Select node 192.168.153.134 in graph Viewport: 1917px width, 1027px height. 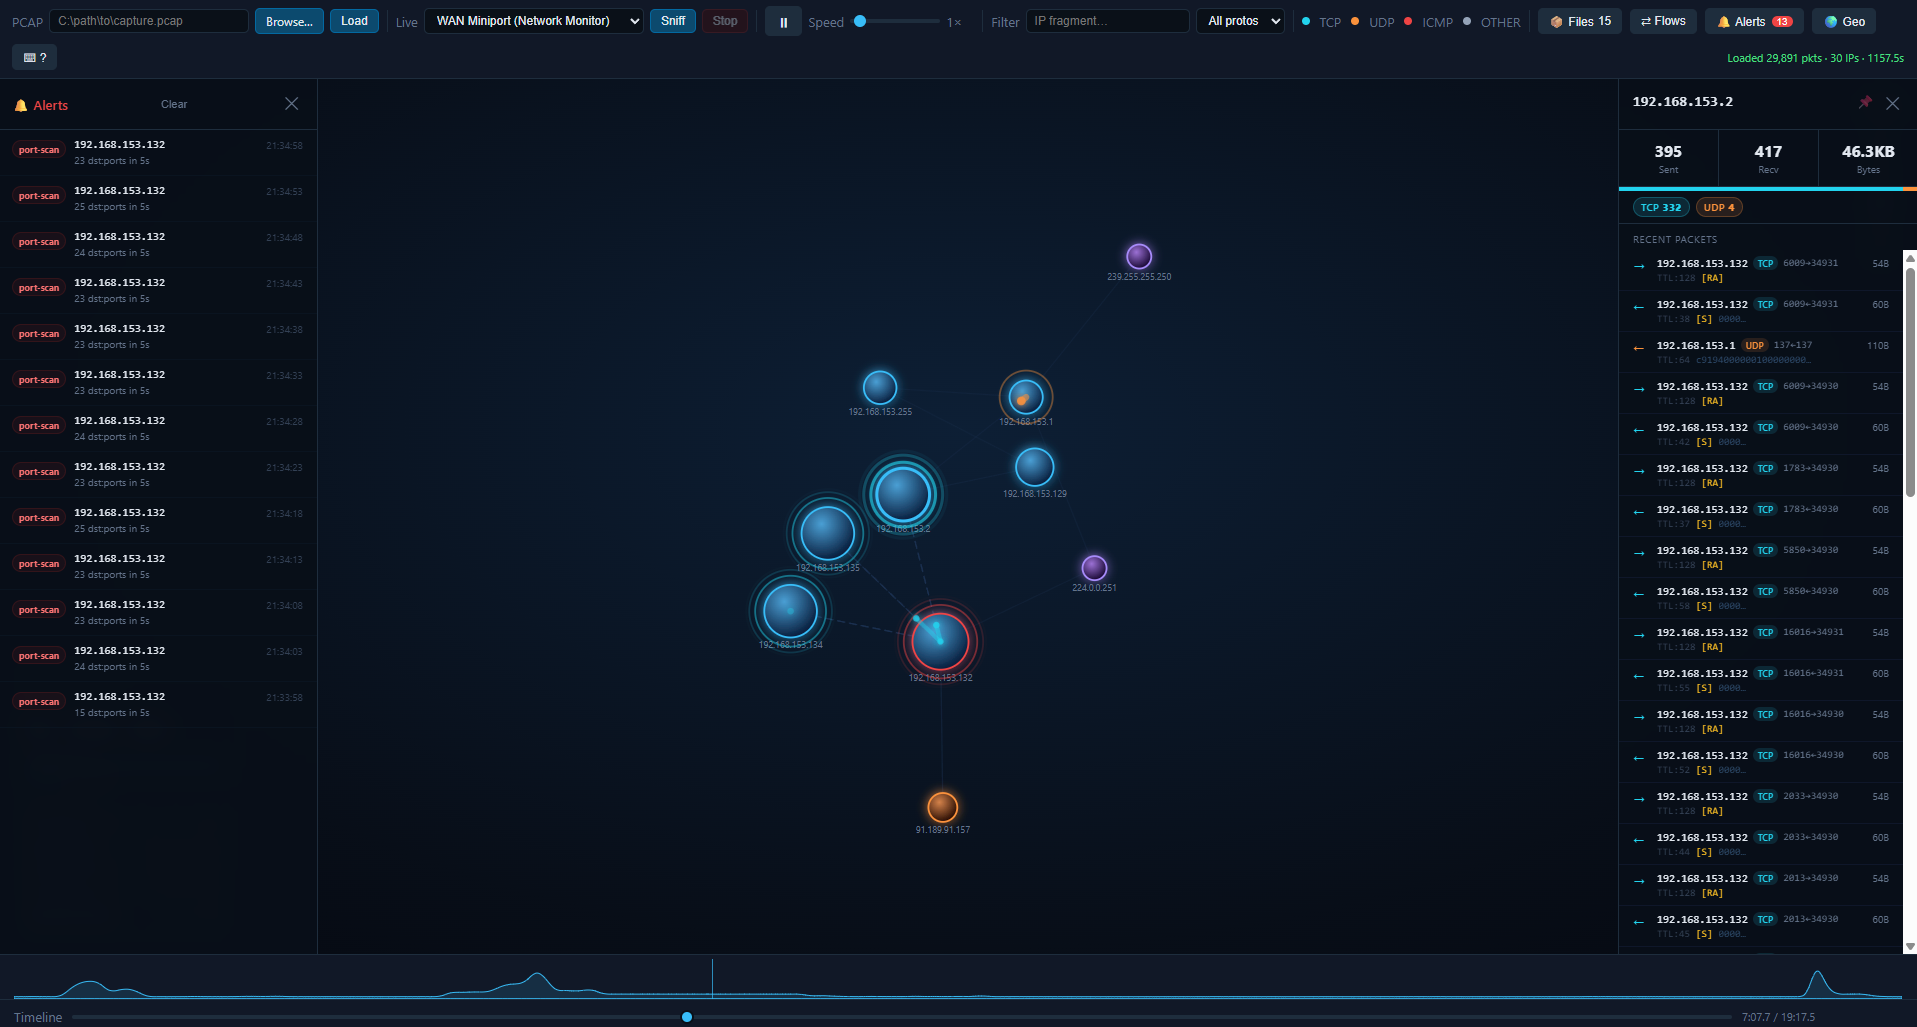pos(790,610)
